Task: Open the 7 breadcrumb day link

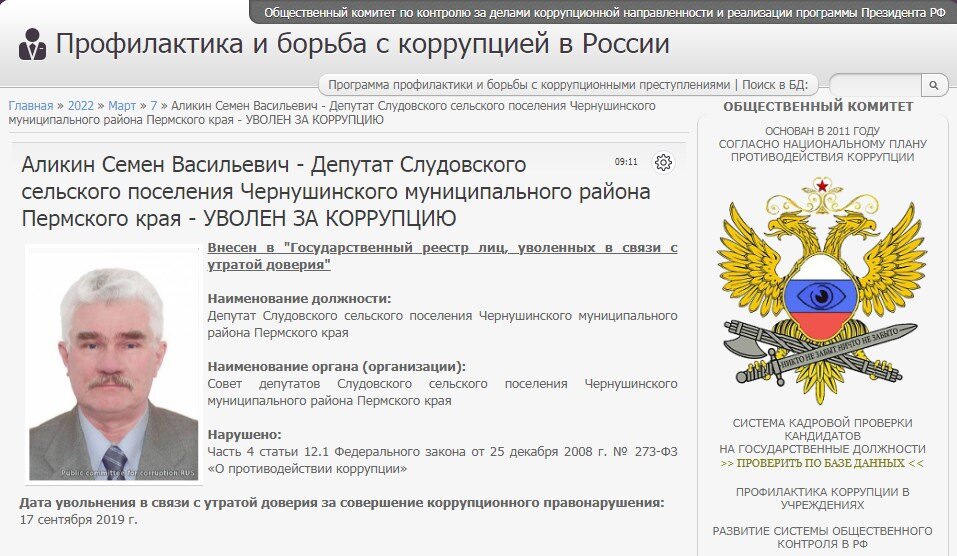Action: (154, 106)
